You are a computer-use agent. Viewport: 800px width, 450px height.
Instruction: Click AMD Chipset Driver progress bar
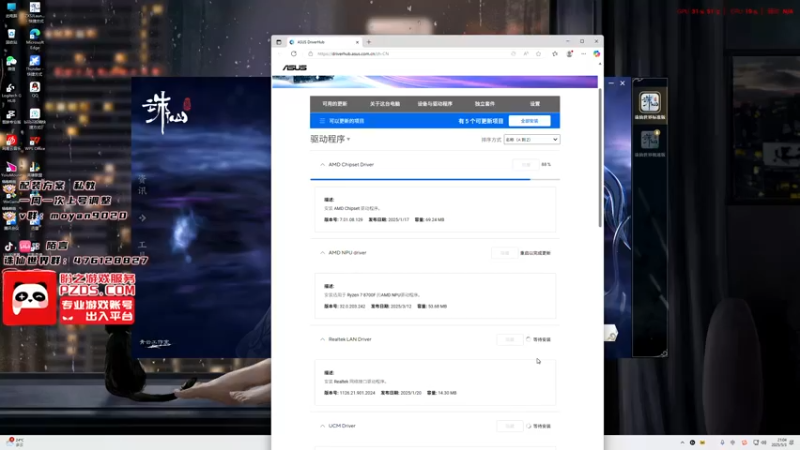(x=435, y=179)
